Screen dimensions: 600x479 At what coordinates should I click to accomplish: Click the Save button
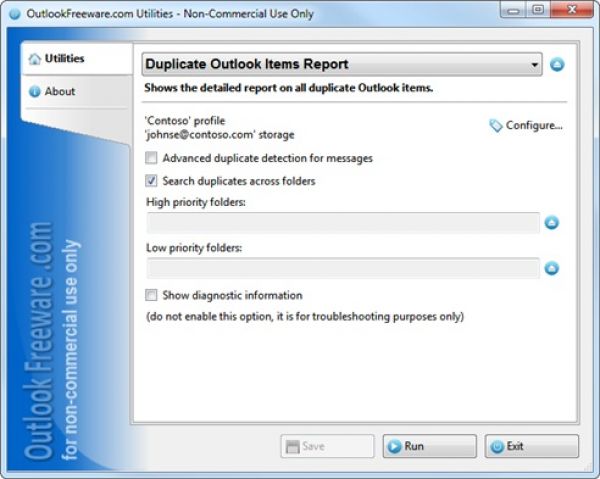coord(327,446)
